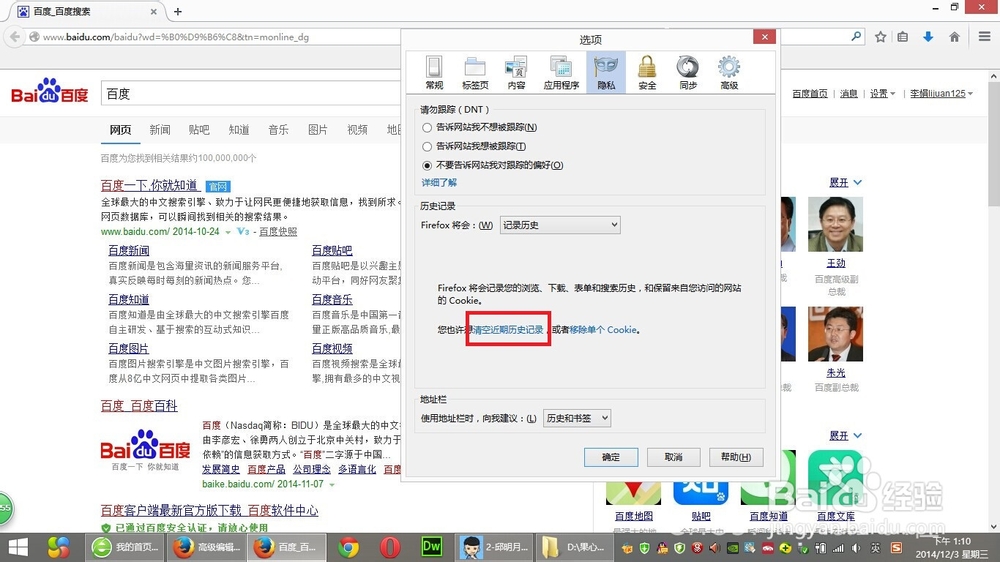Click the taskbar volume speaker icon
Screen dimensions: 1000x562
coord(856,549)
